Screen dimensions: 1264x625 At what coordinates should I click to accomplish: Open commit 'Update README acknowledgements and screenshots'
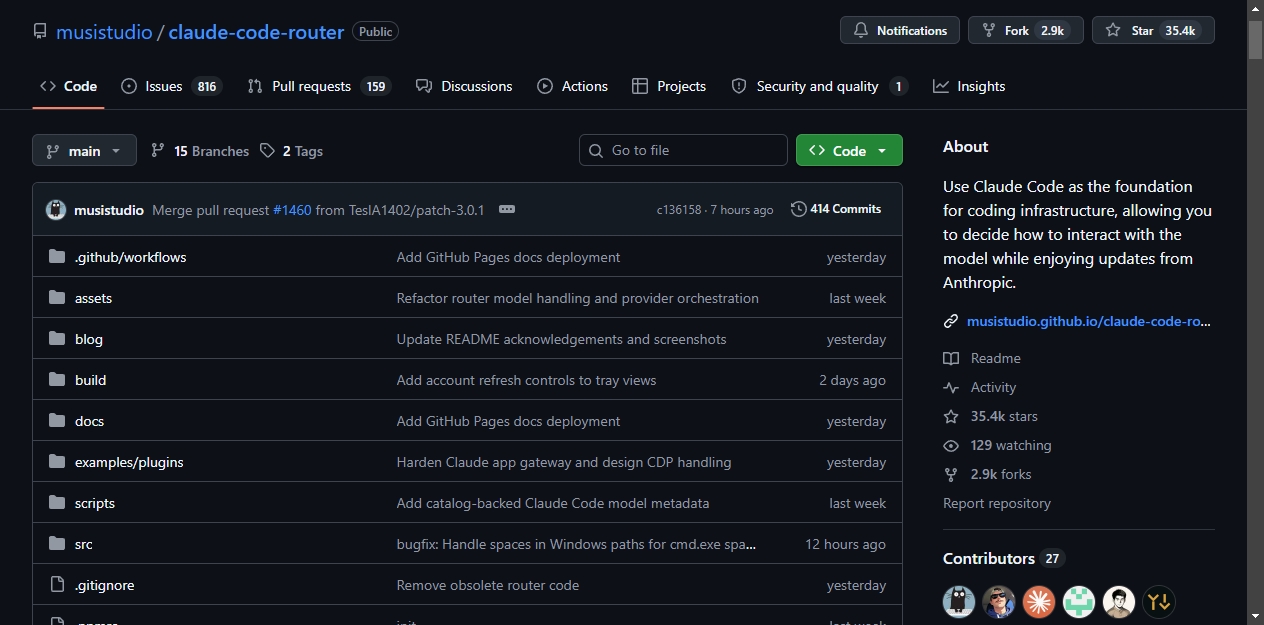[x=562, y=339]
